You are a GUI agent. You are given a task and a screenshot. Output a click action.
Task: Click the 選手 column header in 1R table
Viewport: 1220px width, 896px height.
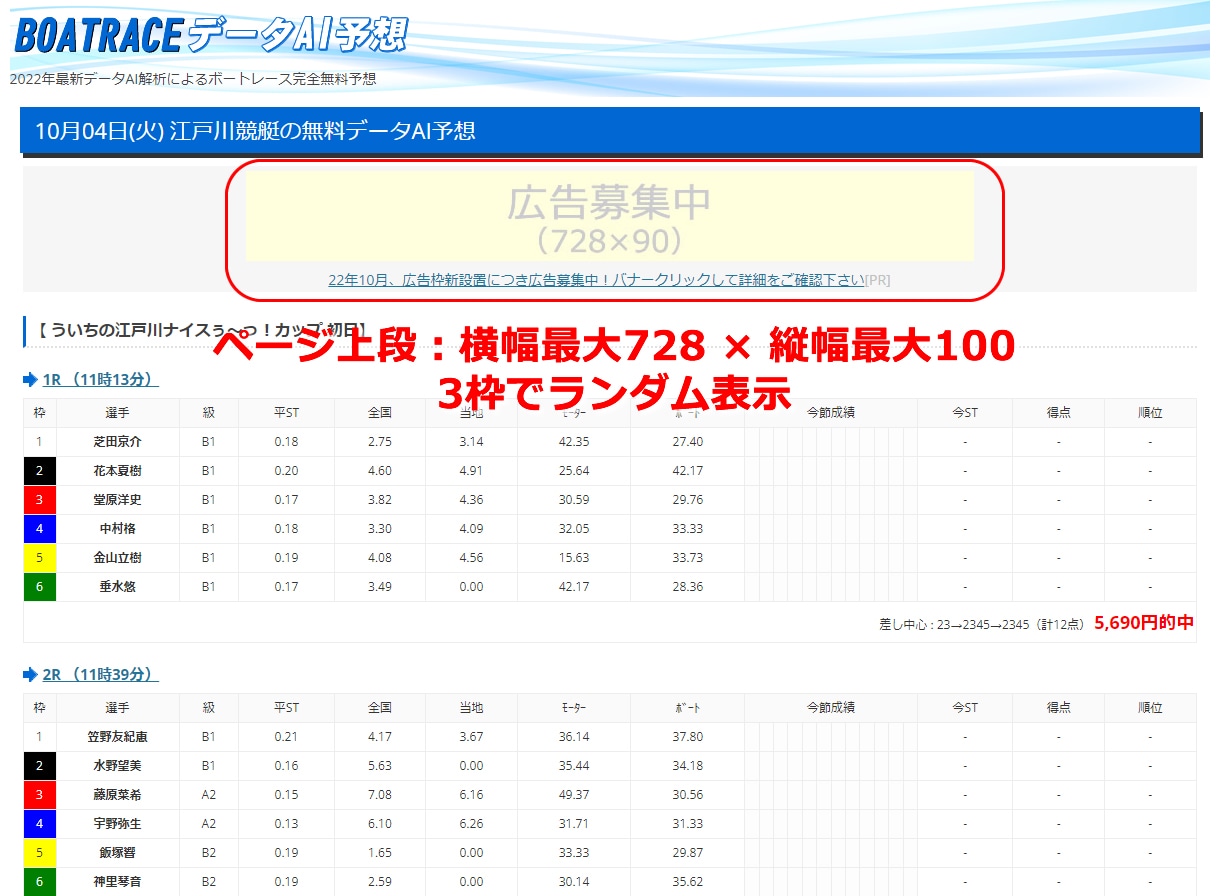118,413
